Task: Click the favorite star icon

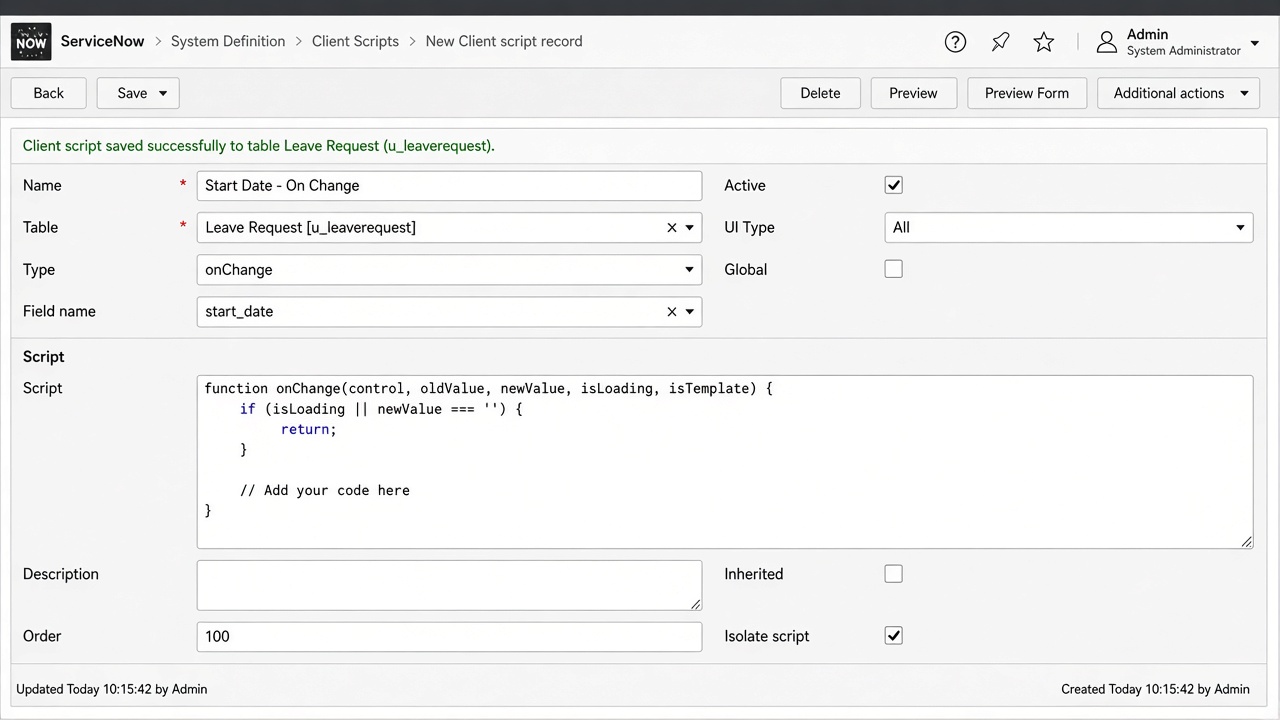Action: [x=1044, y=42]
